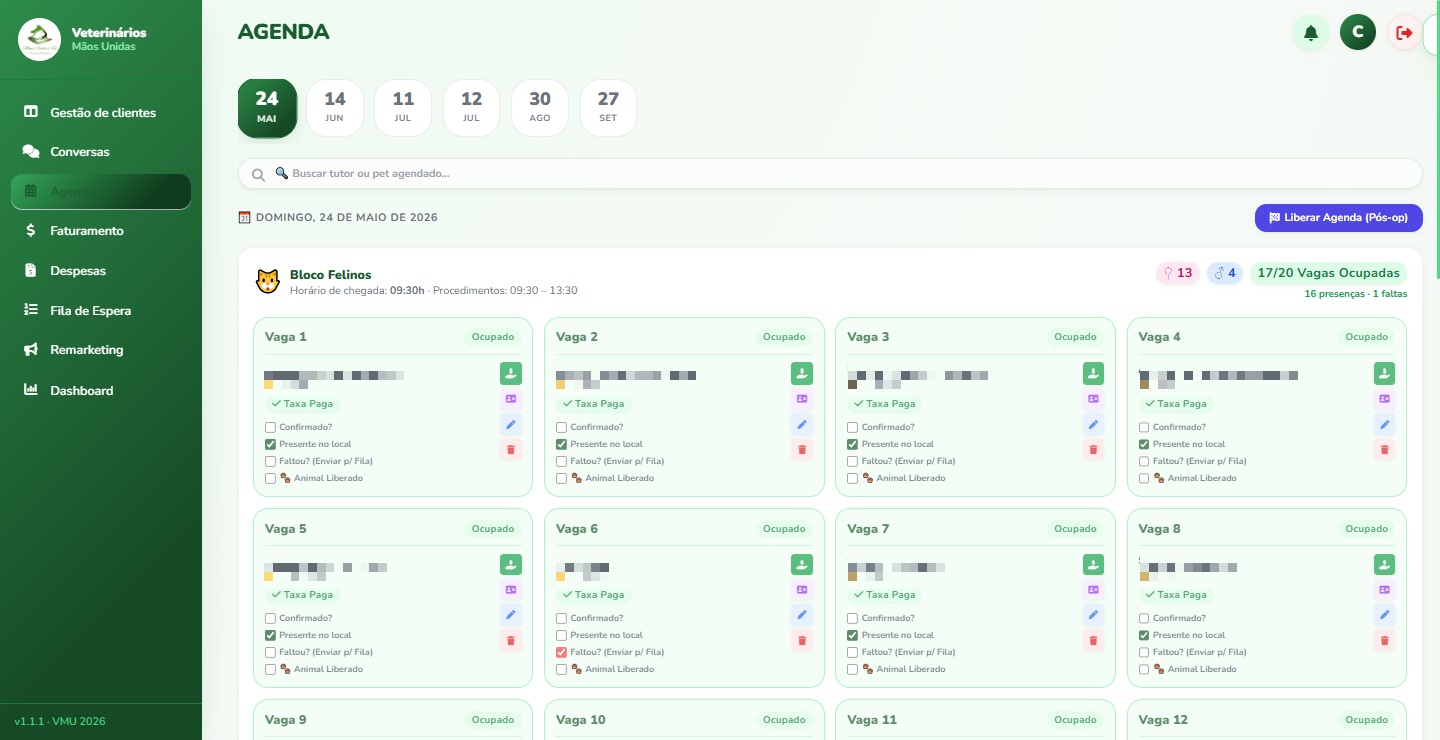Open Remarketing in sidebar
Viewport: 1440px width, 740px height.
pyautogui.click(x=101, y=350)
